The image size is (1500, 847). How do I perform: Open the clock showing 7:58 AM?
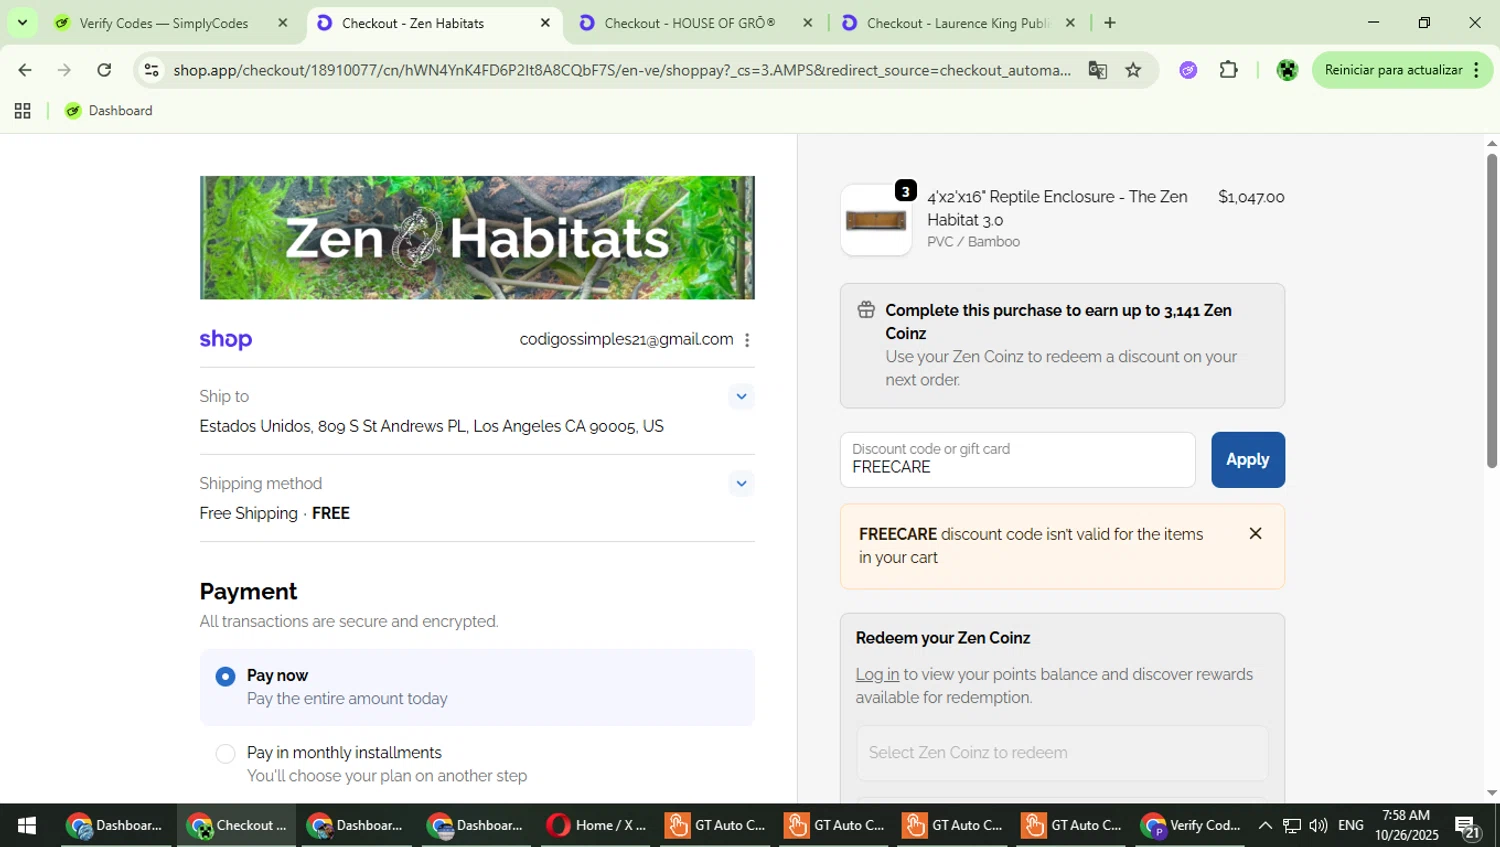(x=1406, y=826)
